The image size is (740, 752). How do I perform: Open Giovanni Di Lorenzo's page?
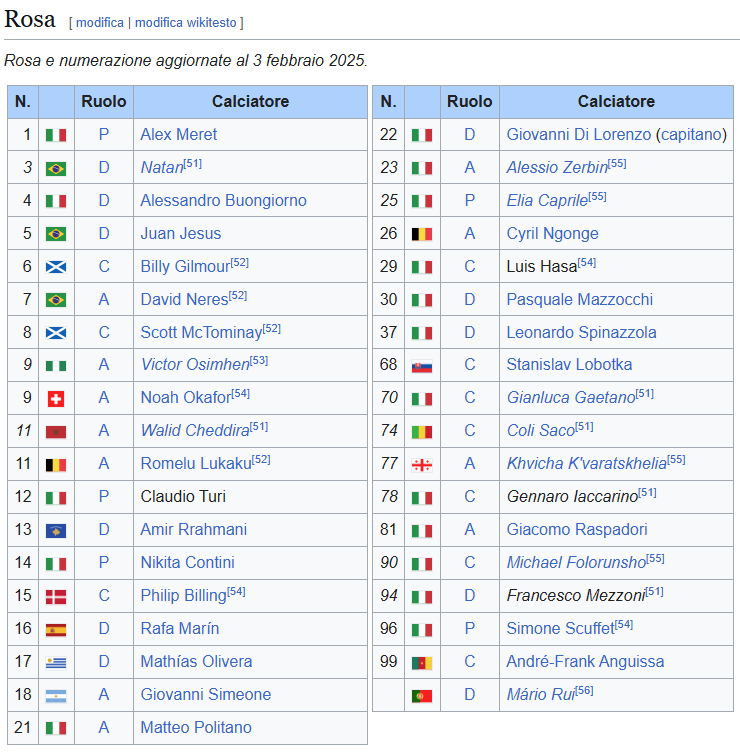pos(579,134)
